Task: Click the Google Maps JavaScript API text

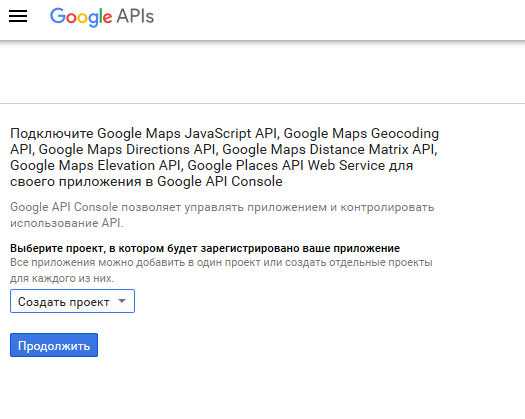Action: tap(187, 133)
